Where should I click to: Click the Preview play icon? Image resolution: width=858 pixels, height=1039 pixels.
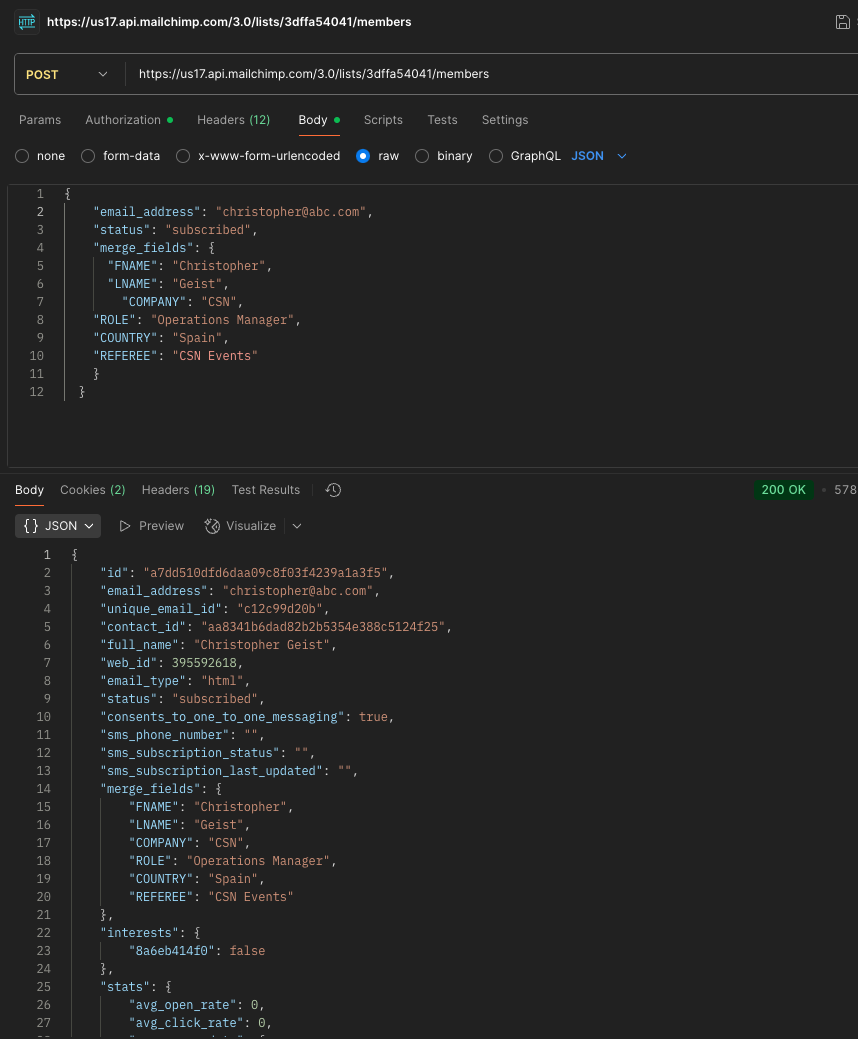125,526
